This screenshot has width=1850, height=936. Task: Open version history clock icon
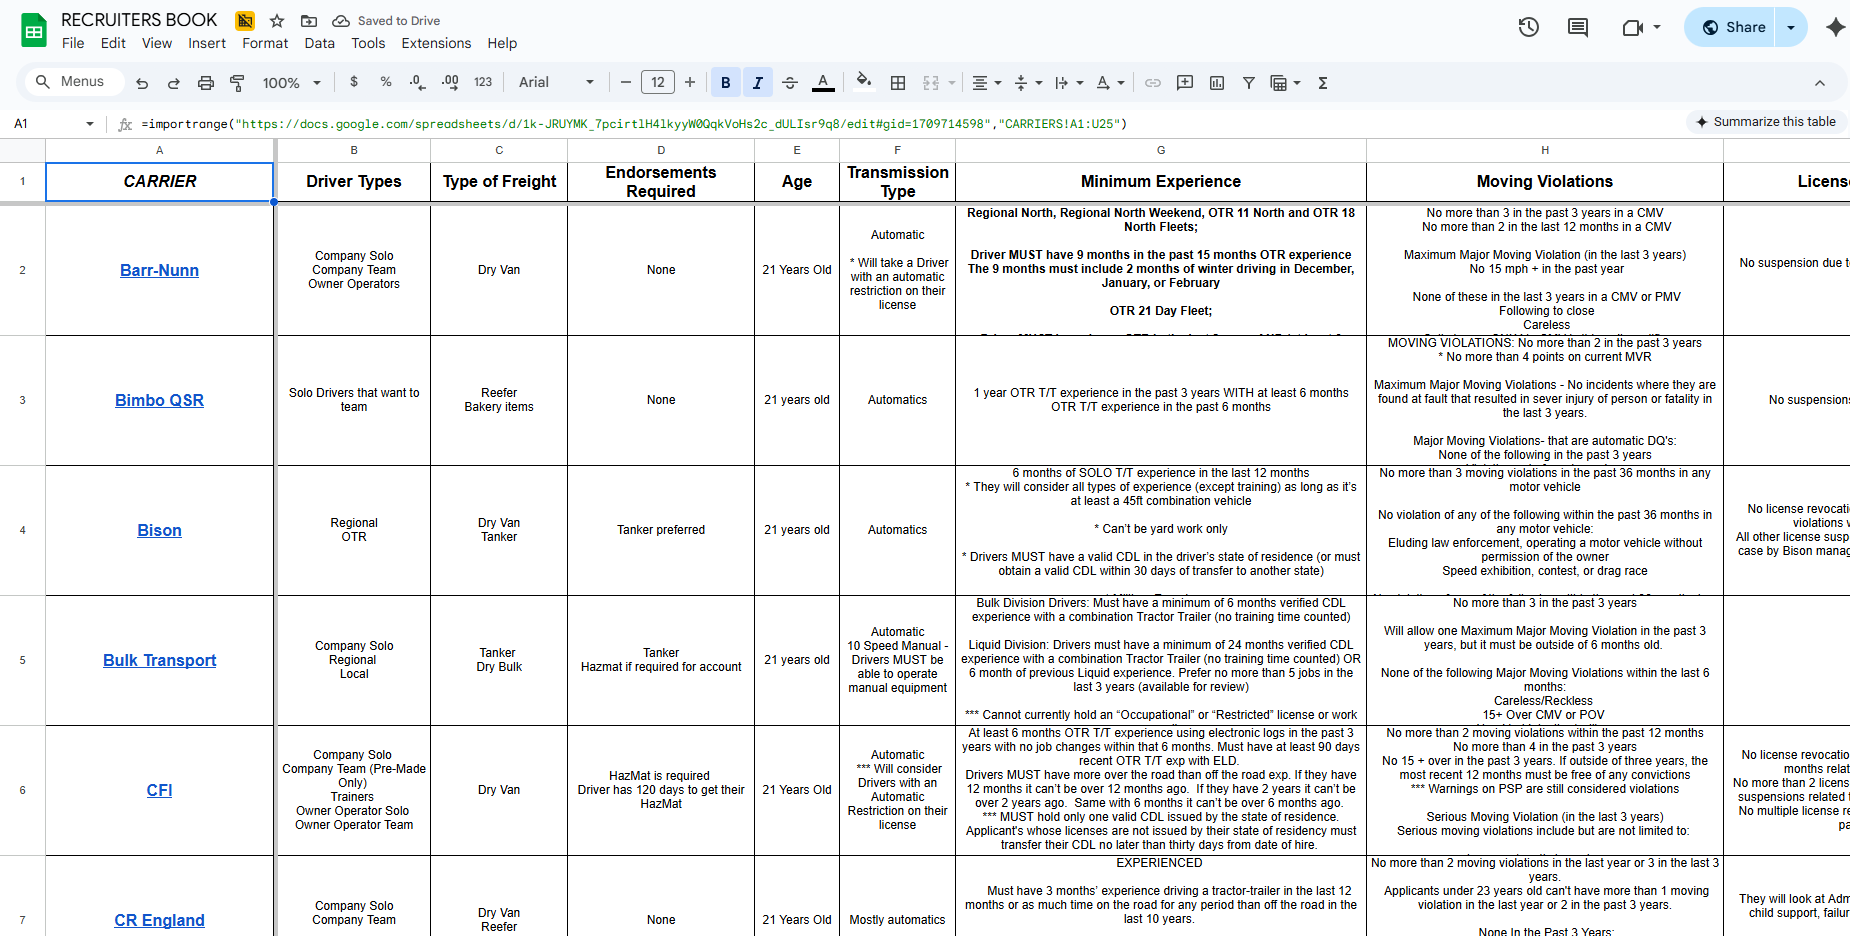pos(1528,27)
